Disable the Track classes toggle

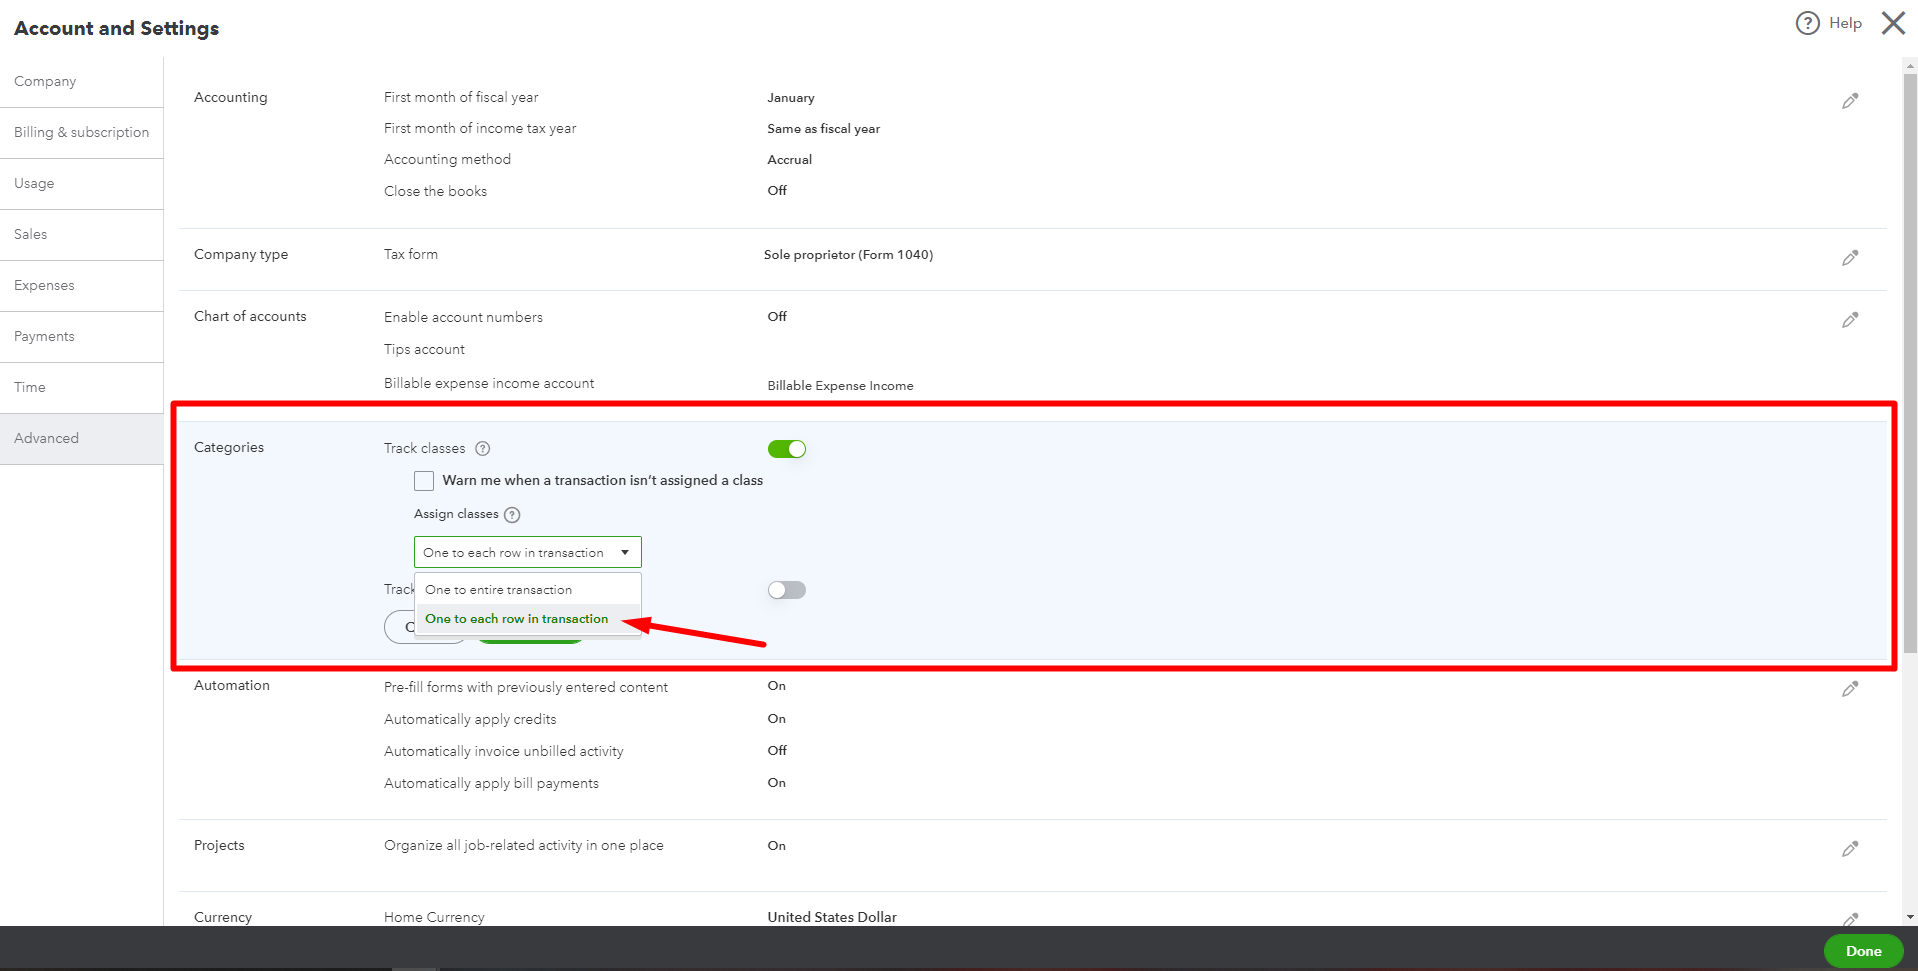click(787, 449)
